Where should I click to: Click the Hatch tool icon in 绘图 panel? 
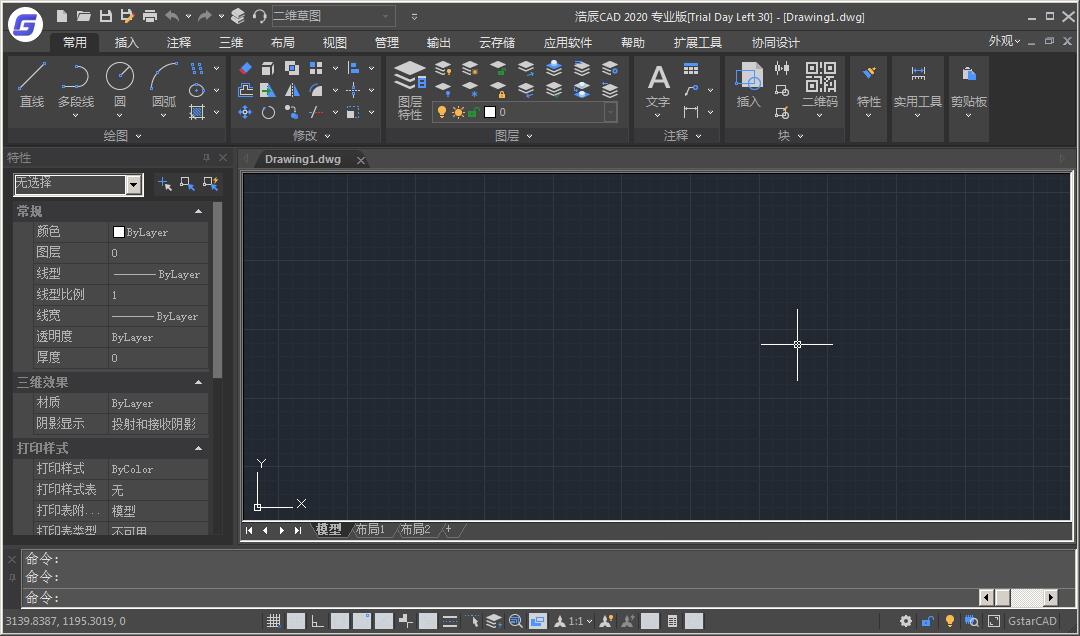[x=197, y=112]
